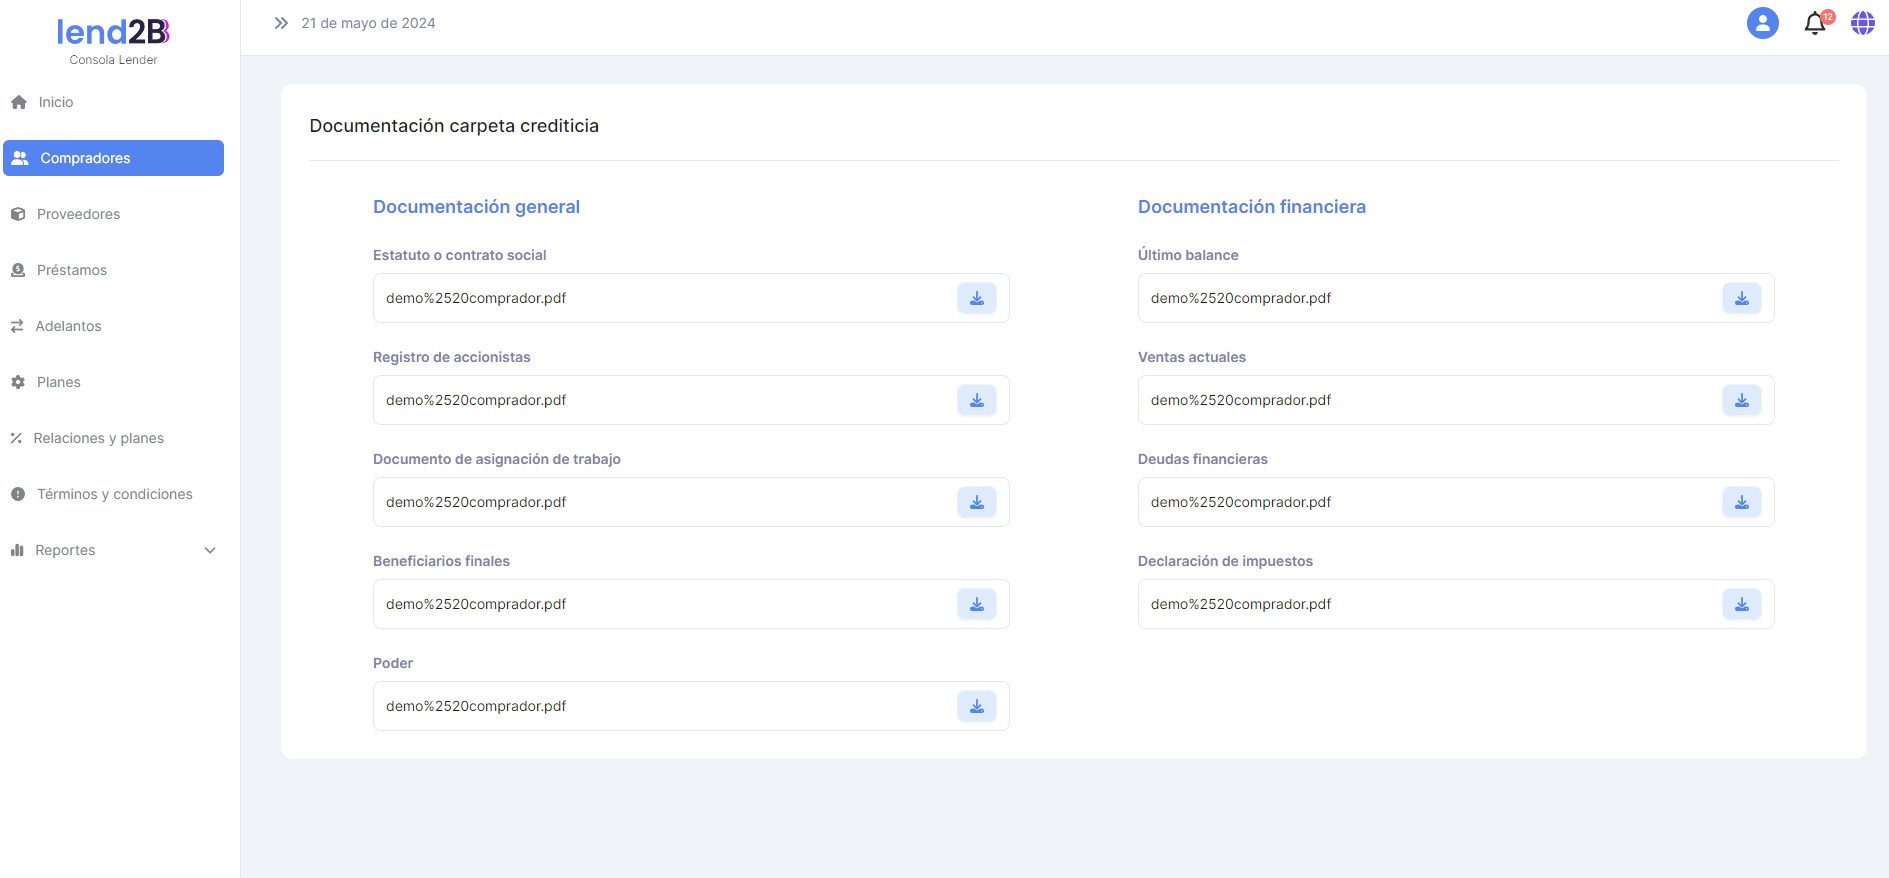Click the lend2B logo
This screenshot has height=878, width=1889.
point(113,33)
